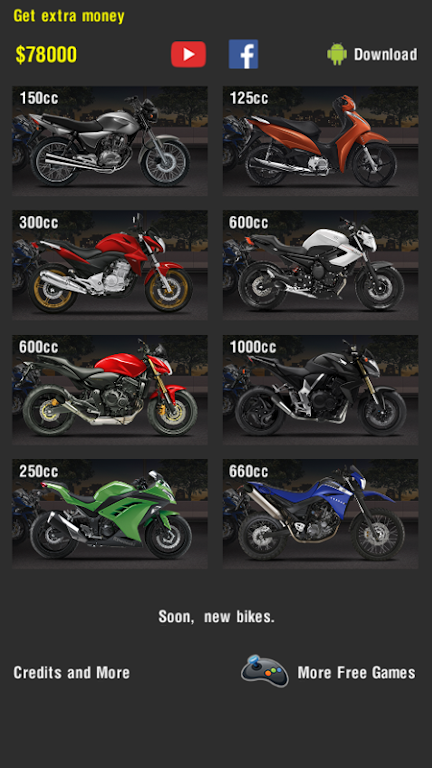
Task: Open the YouTube icon link
Action: coord(188,54)
